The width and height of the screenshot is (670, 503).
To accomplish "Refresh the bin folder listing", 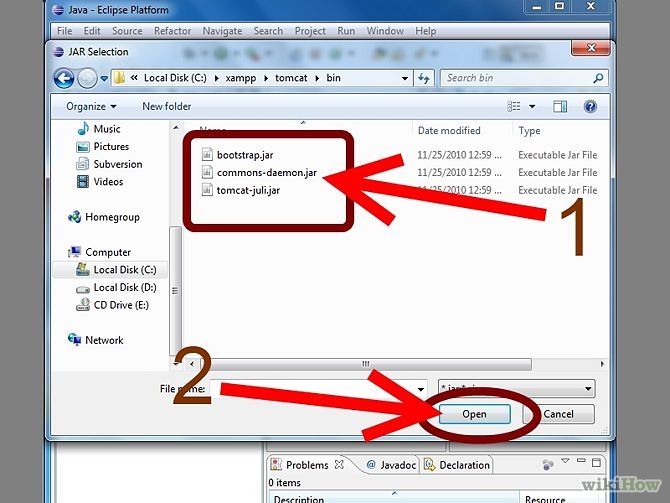I will 424,78.
